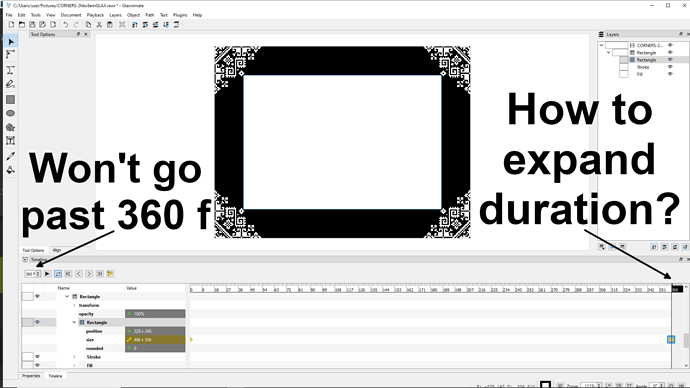Switch to the Properties tab
This screenshot has height=388, width=690.
click(x=31, y=376)
